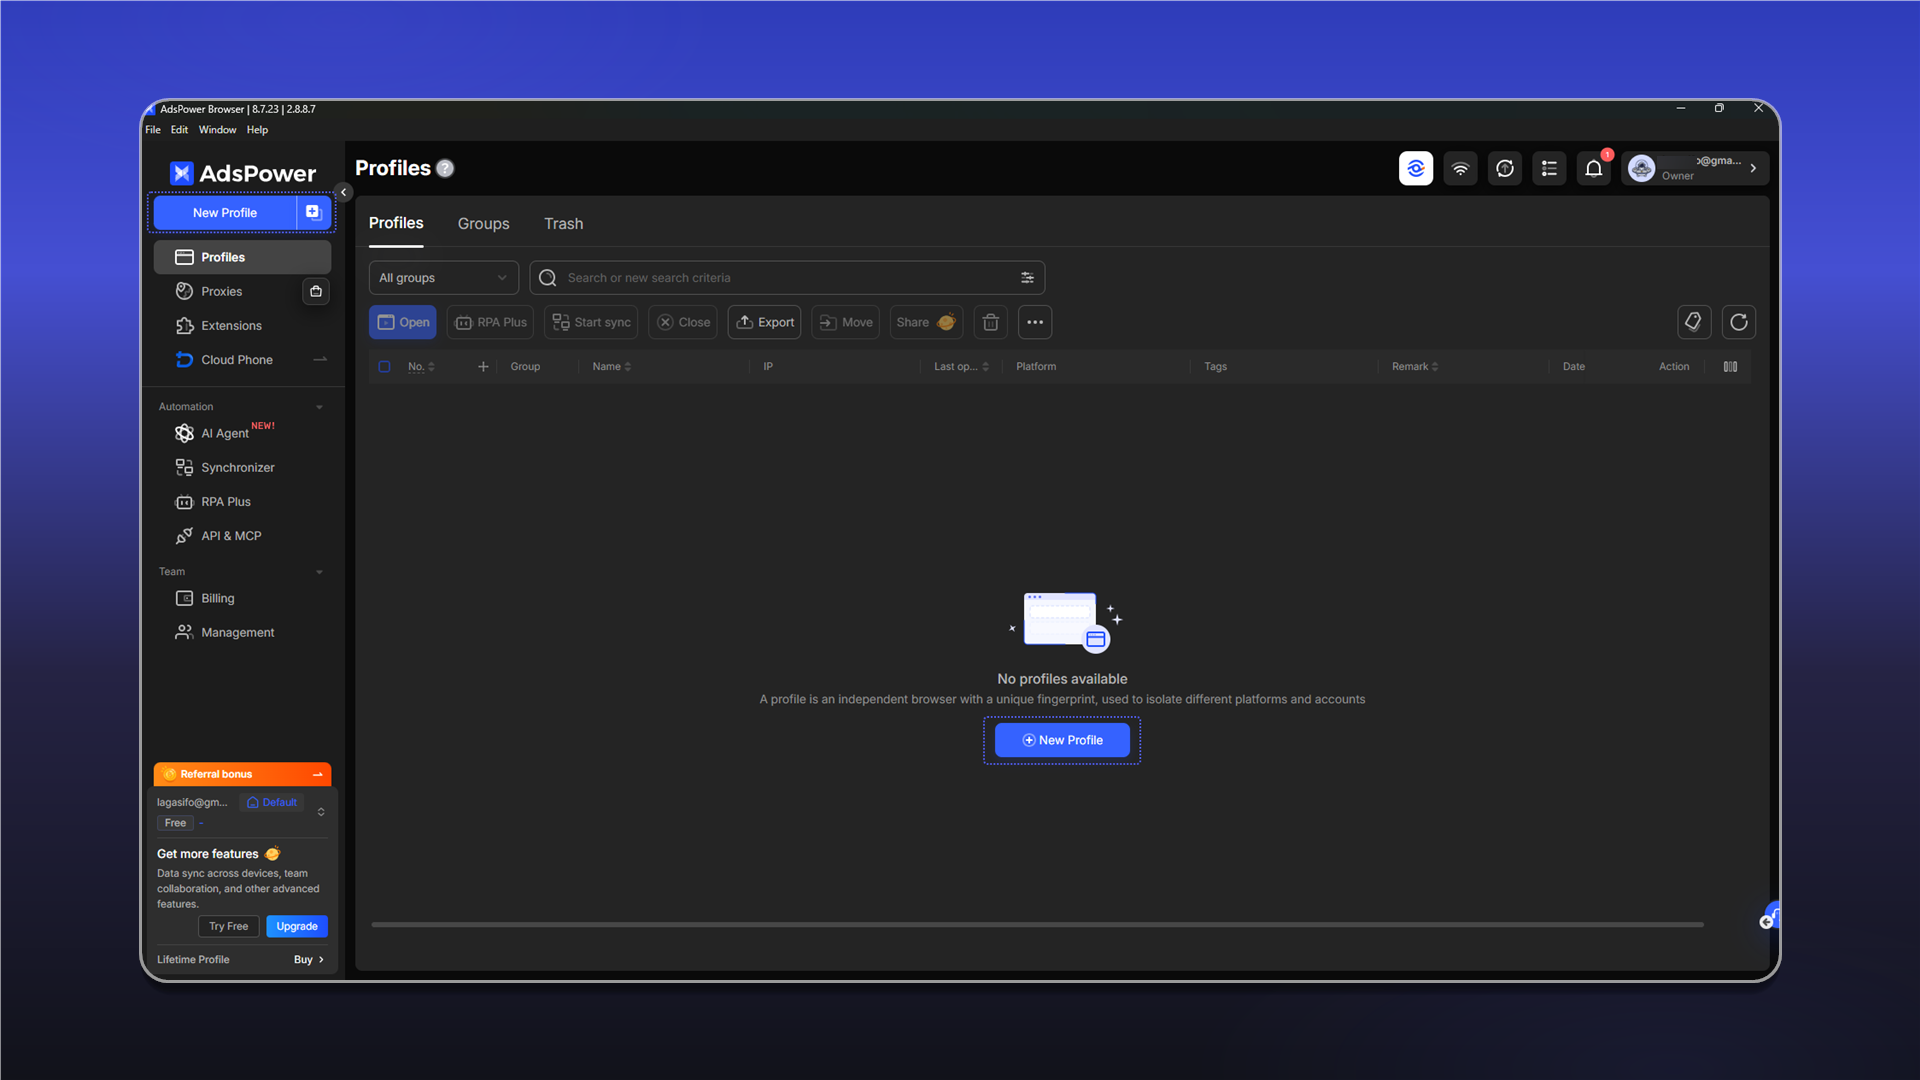1920x1080 pixels.
Task: Click the batch create icon next to New Profile
Action: tap(313, 212)
